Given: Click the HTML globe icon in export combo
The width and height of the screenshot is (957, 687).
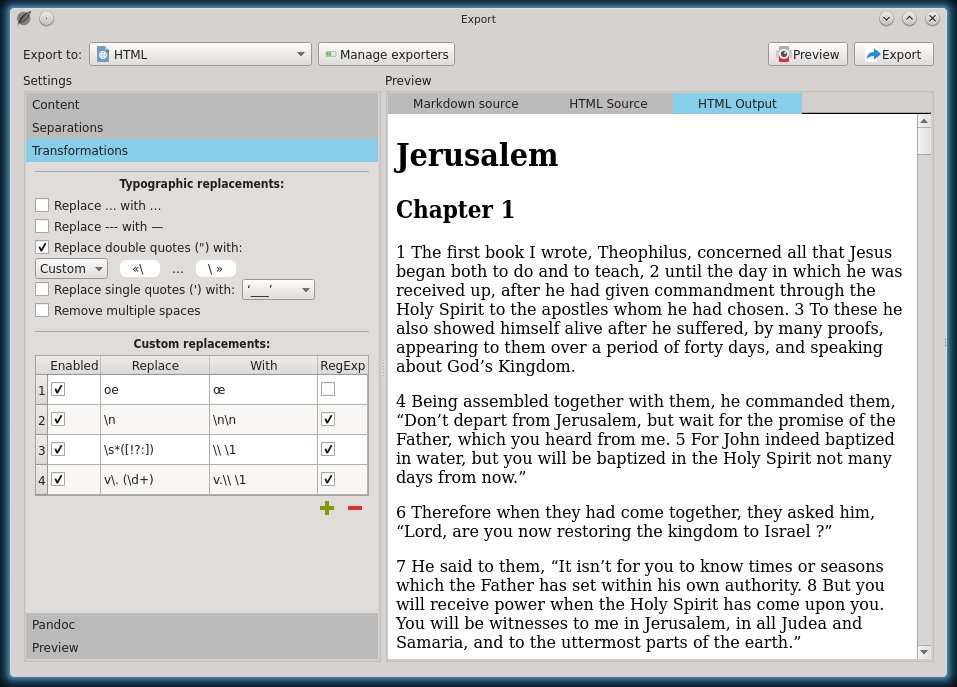Looking at the screenshot, I should (103, 54).
